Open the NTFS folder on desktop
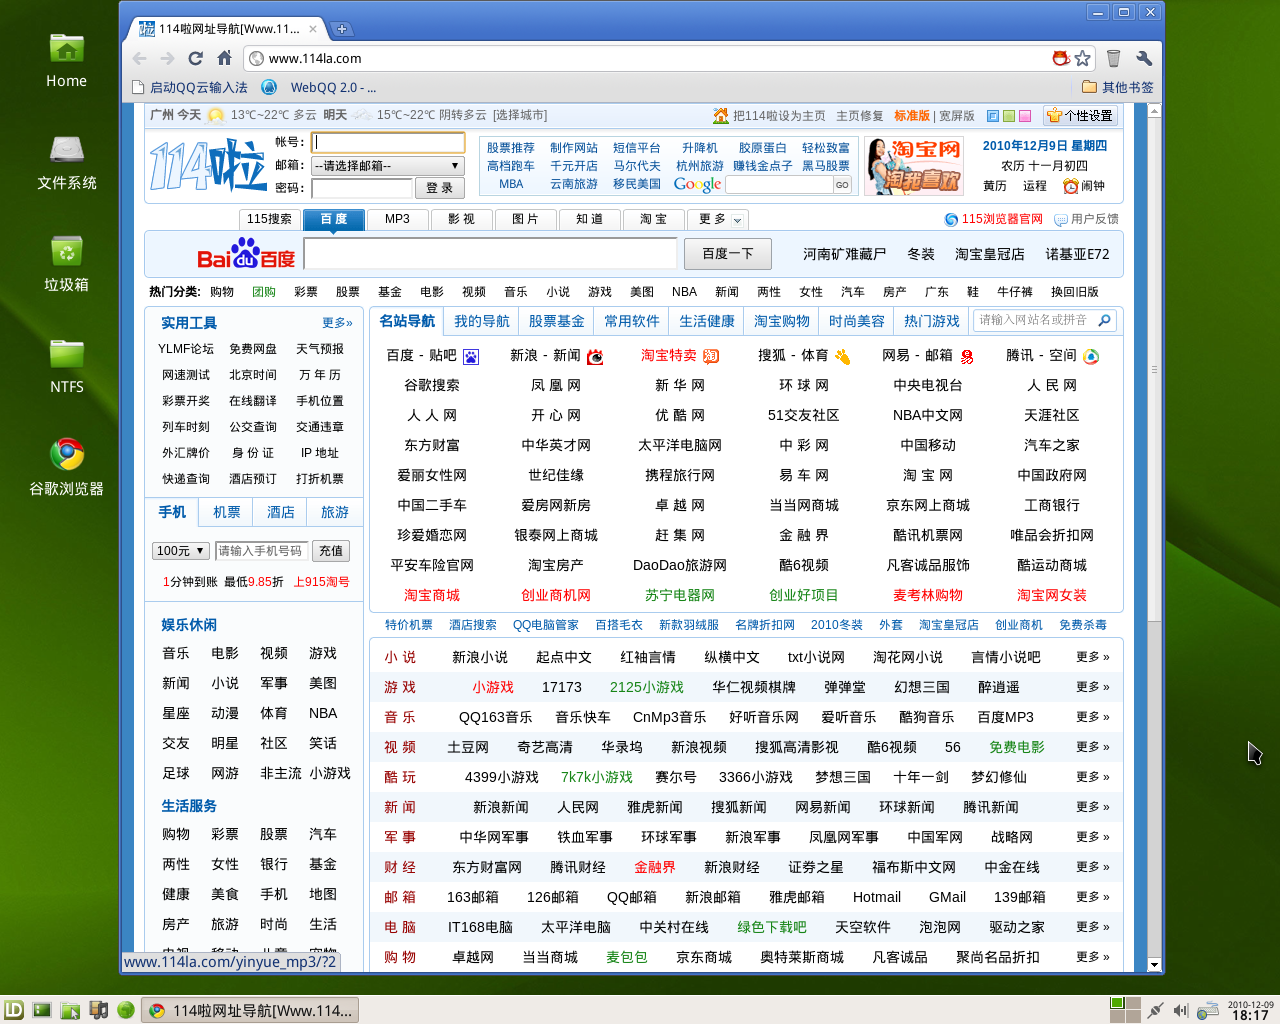Screen dimensions: 1280x1024 click(66, 366)
